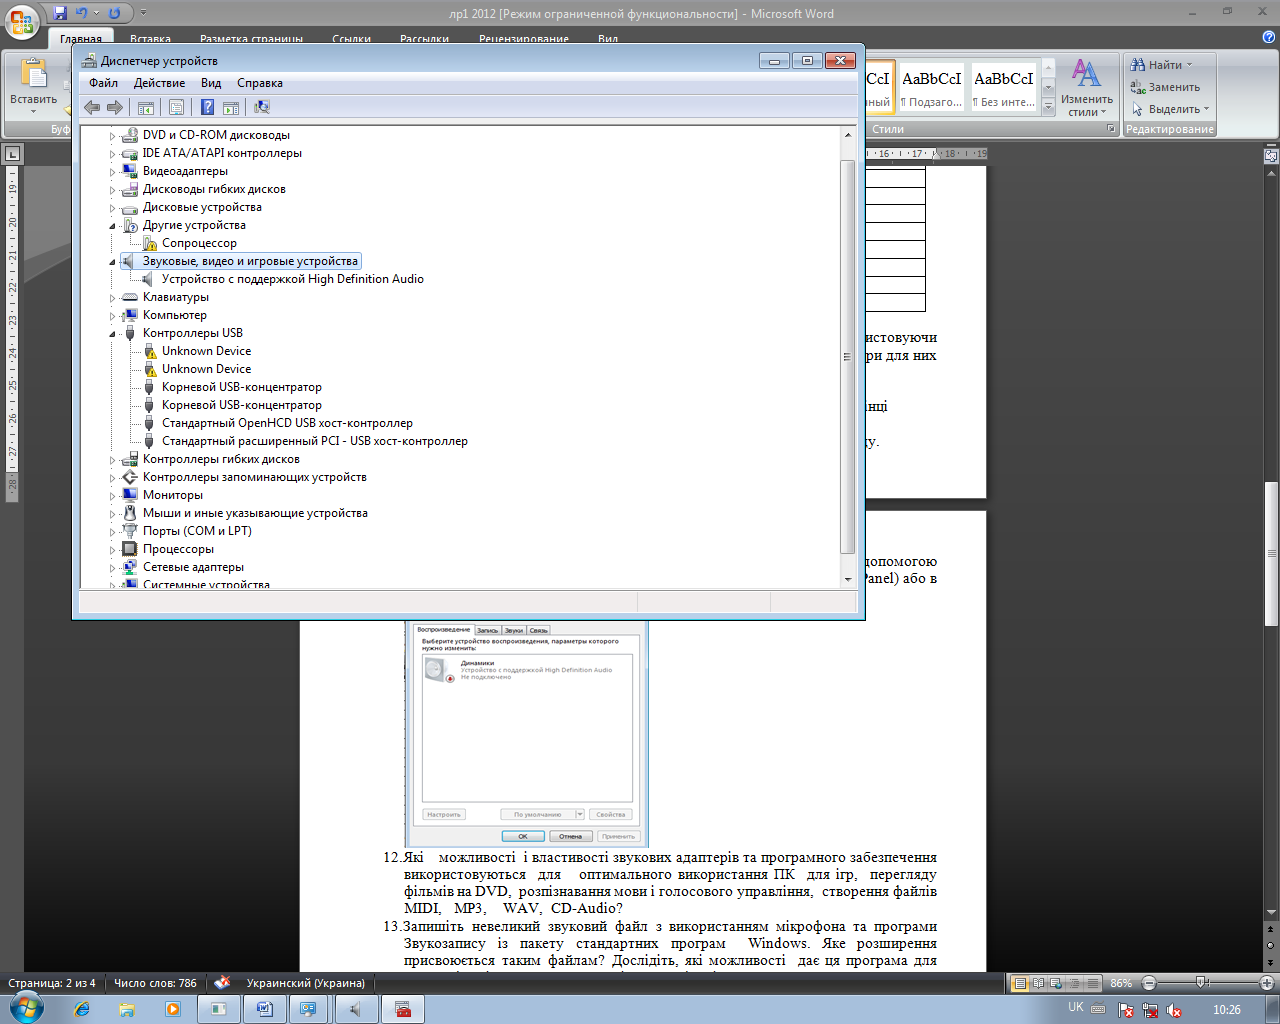Screen dimensions: 1280x1024
Task: Open the Справка menu in Device Manager
Action: [260, 83]
